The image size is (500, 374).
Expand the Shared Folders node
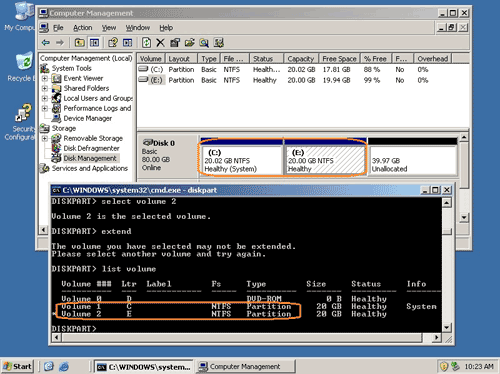point(45,88)
